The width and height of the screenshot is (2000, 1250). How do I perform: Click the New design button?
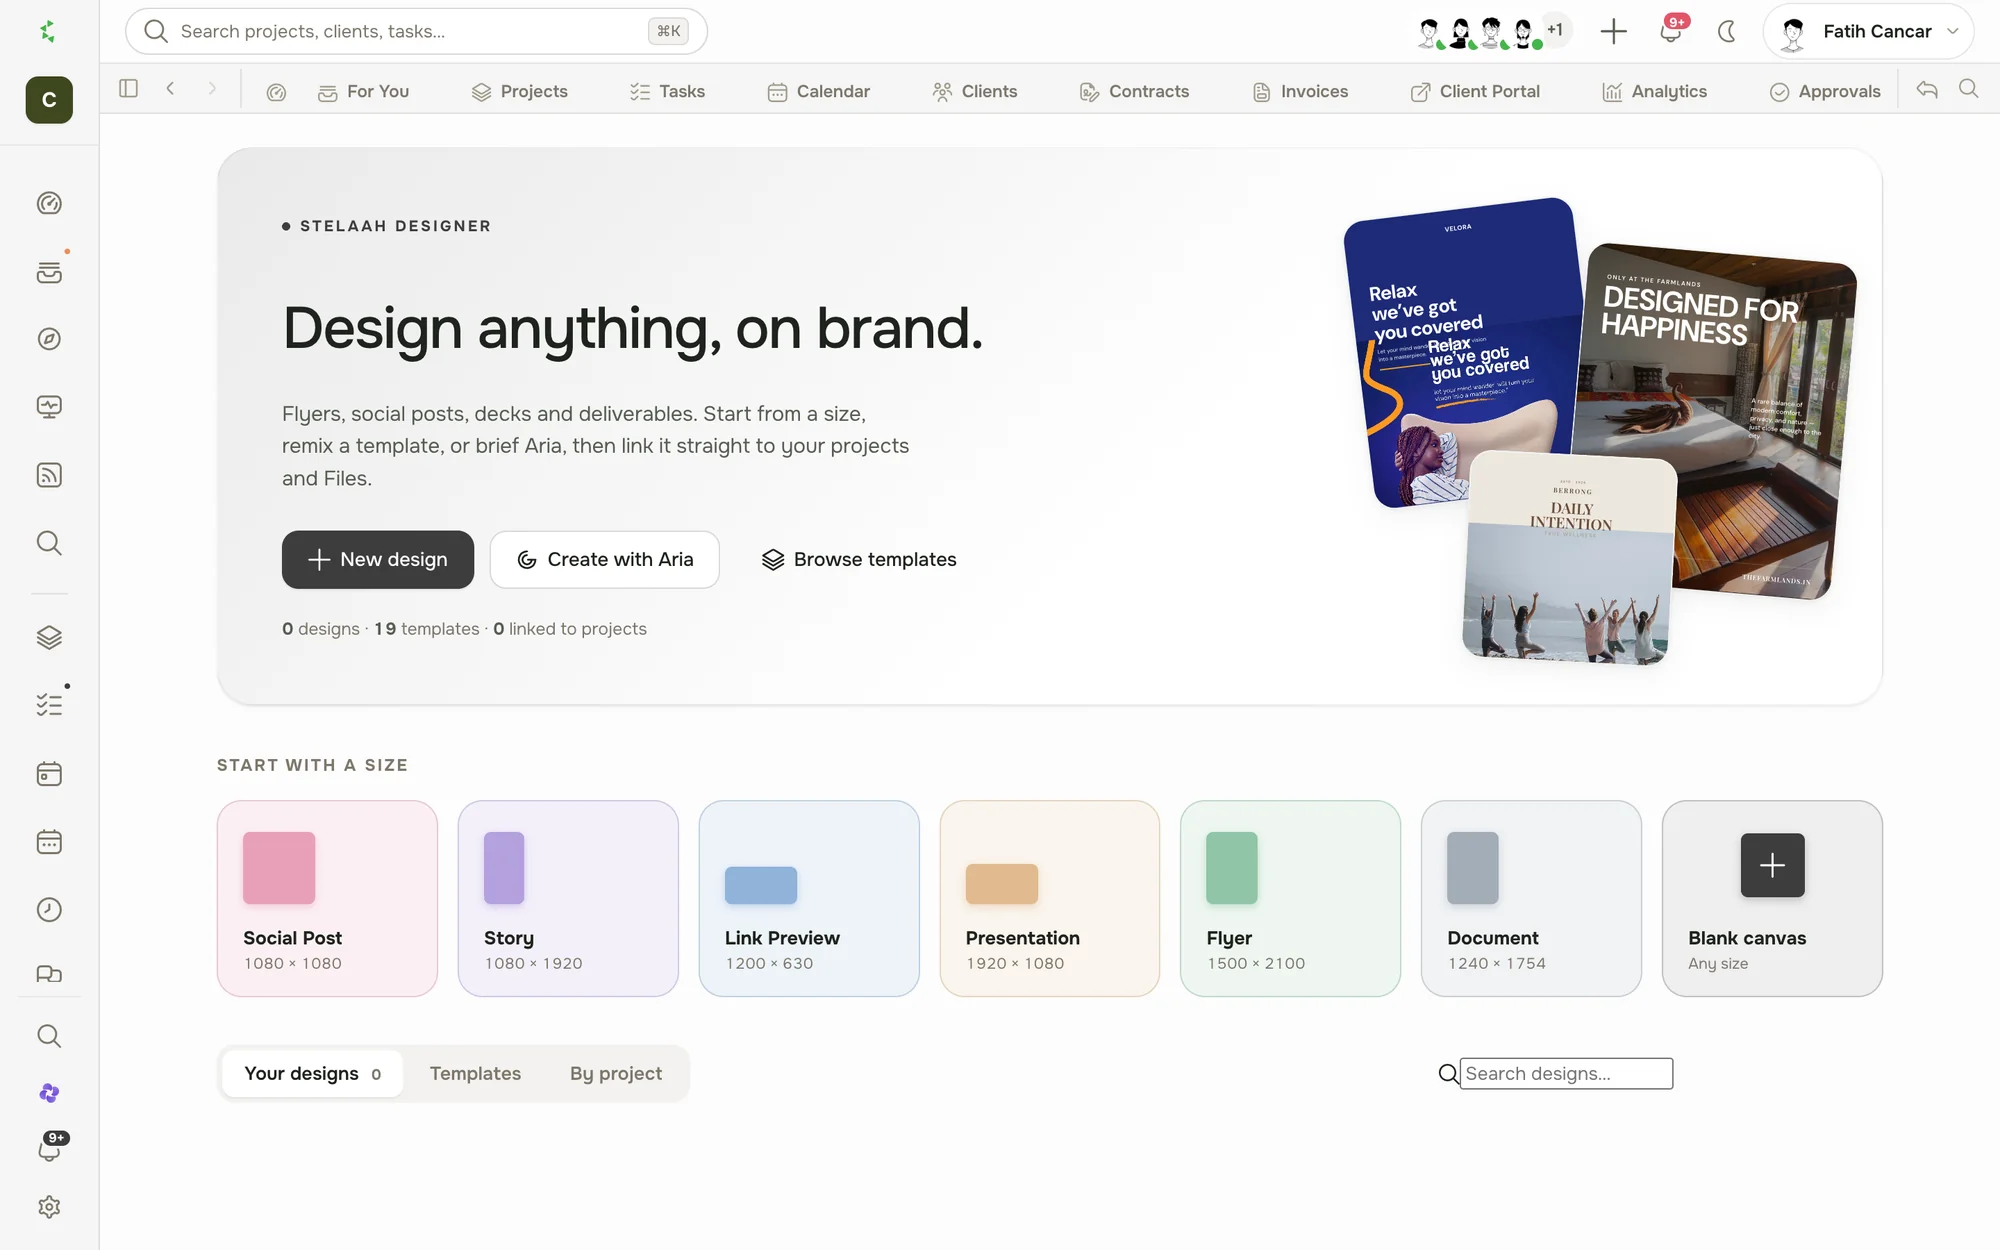[378, 559]
